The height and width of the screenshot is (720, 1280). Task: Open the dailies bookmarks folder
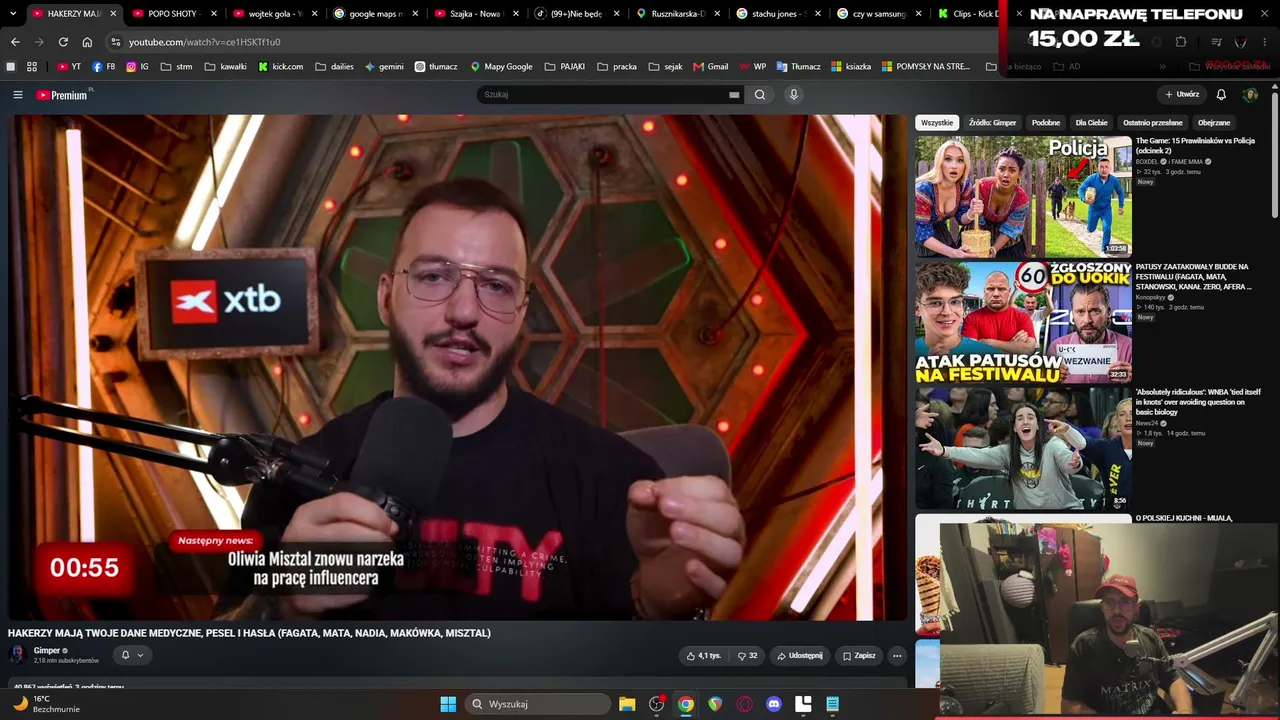point(334,67)
